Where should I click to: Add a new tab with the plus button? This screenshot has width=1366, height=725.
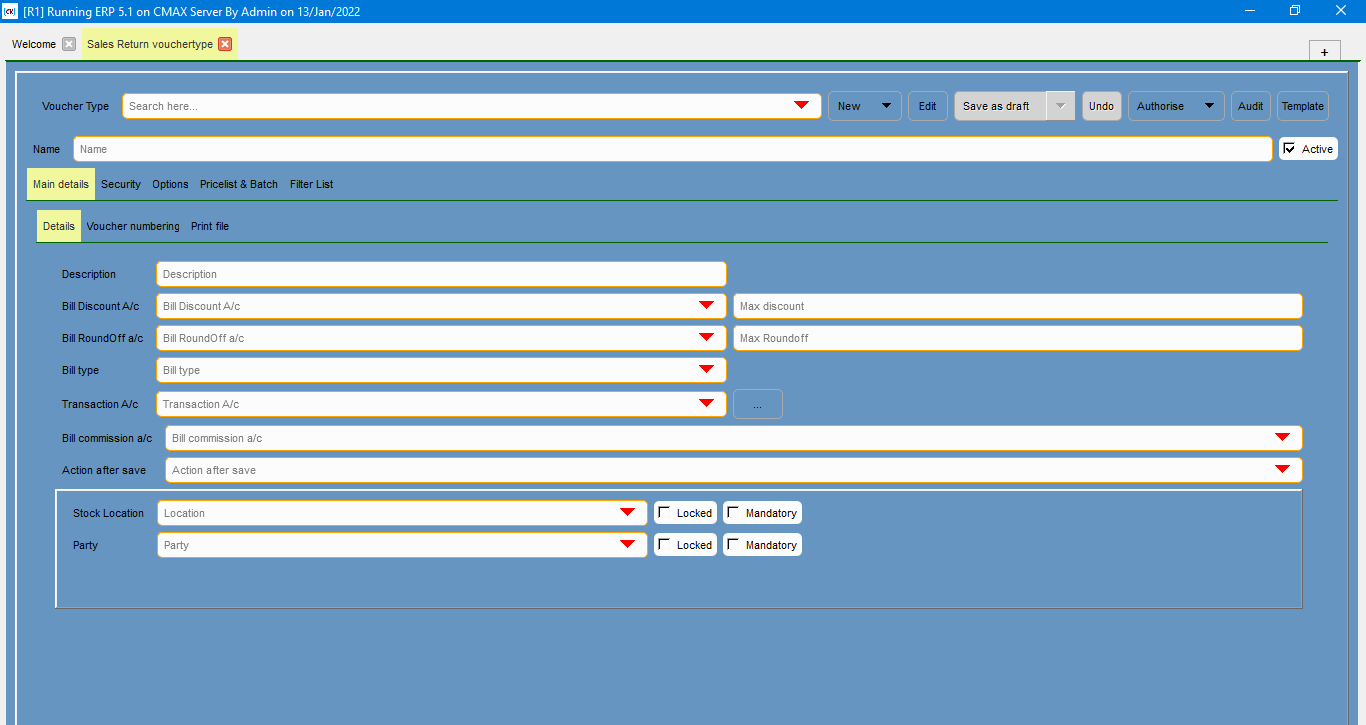(1324, 52)
